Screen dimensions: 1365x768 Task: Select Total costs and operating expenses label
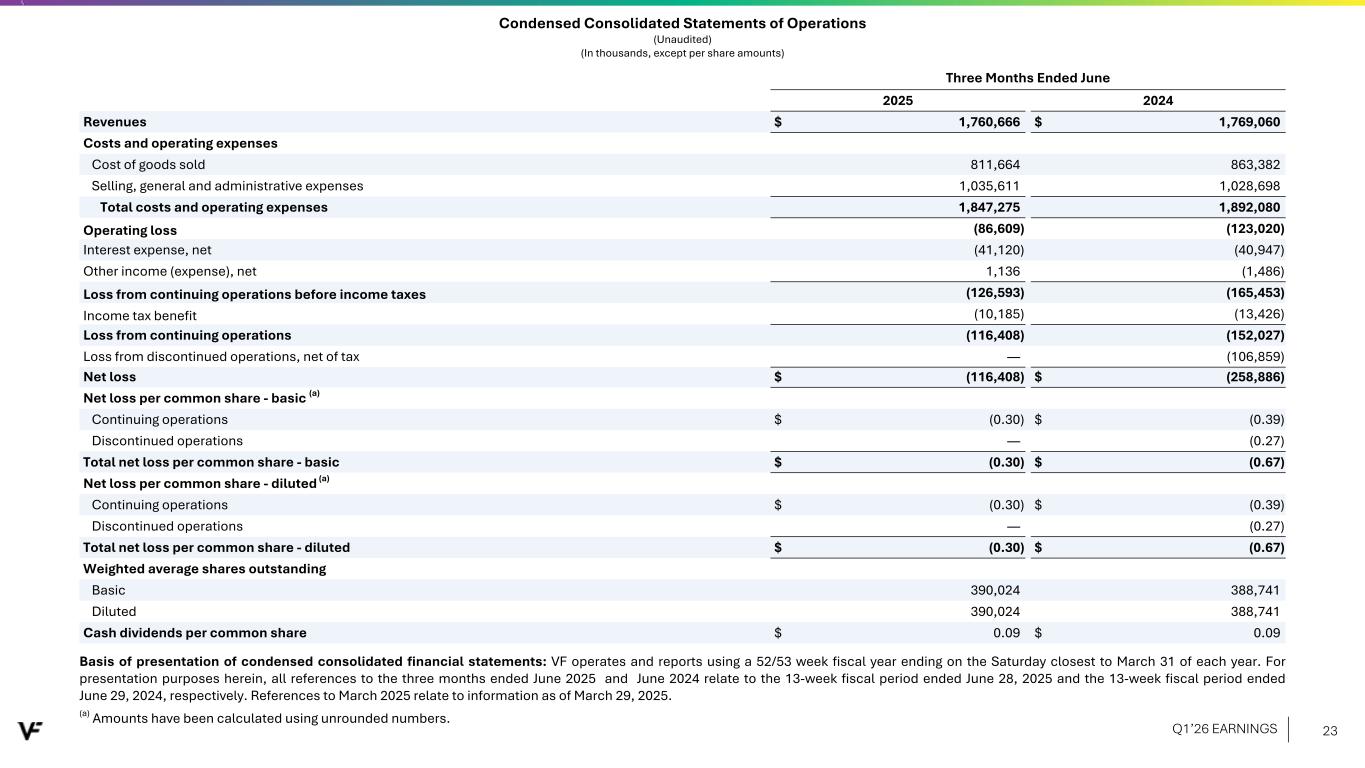click(x=213, y=207)
